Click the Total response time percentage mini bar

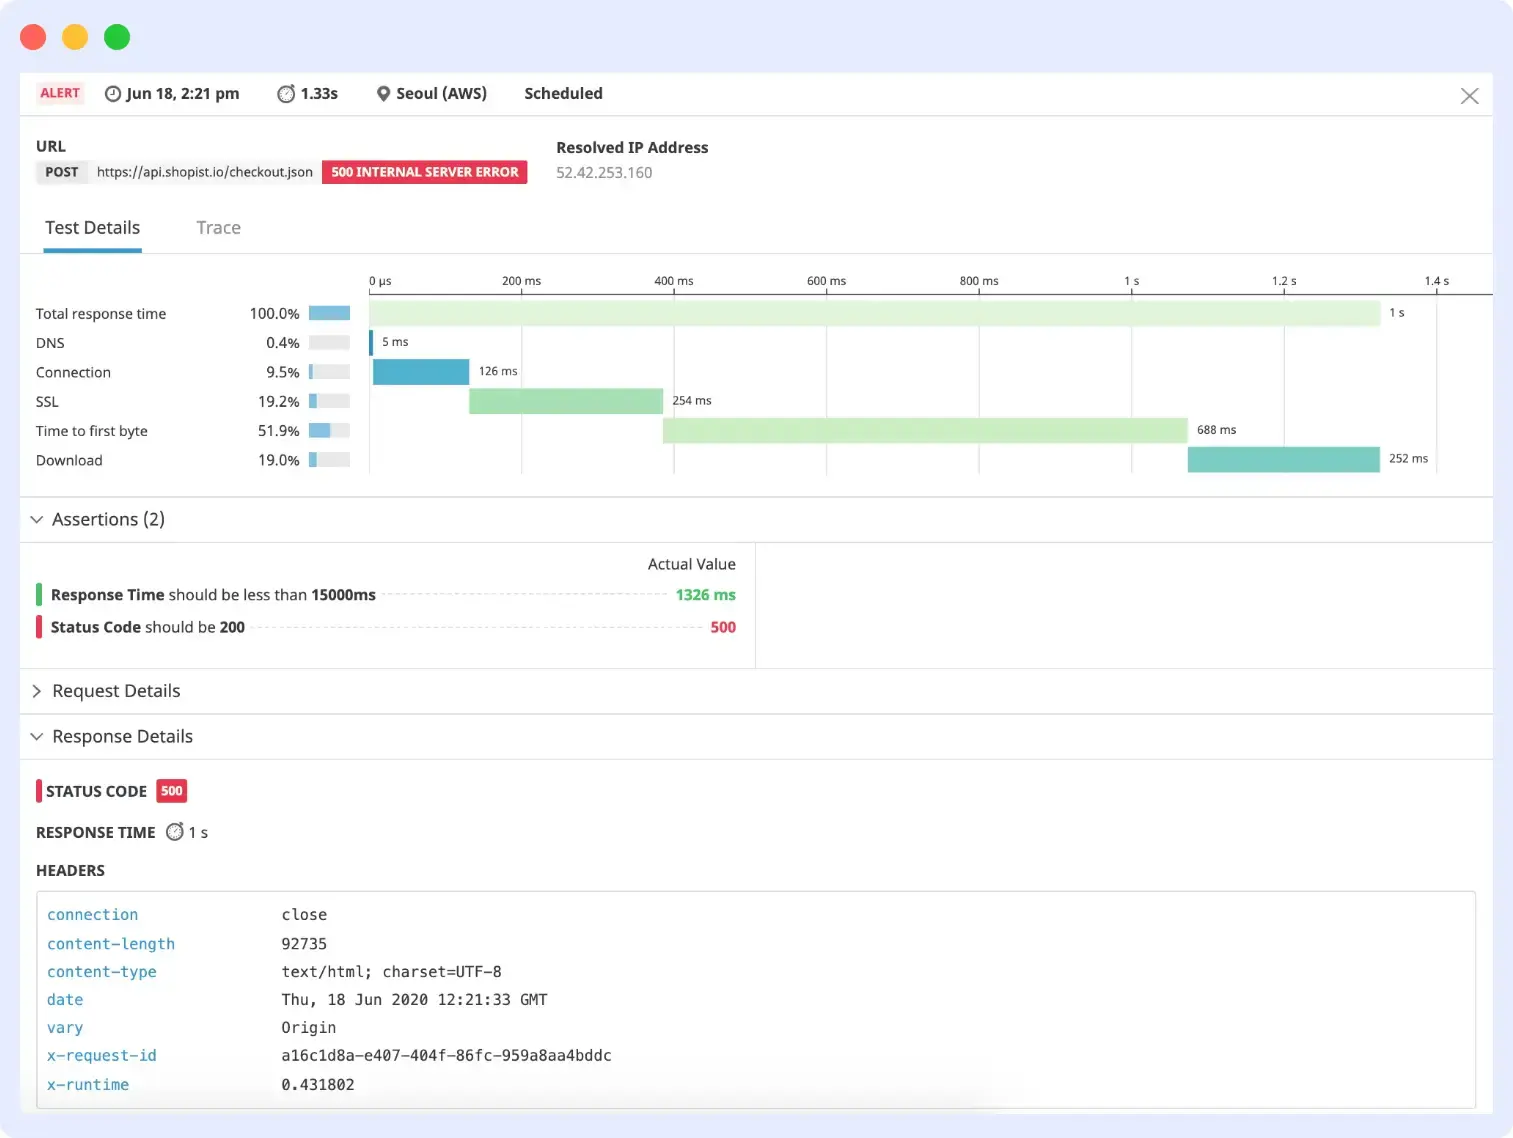[x=329, y=314]
